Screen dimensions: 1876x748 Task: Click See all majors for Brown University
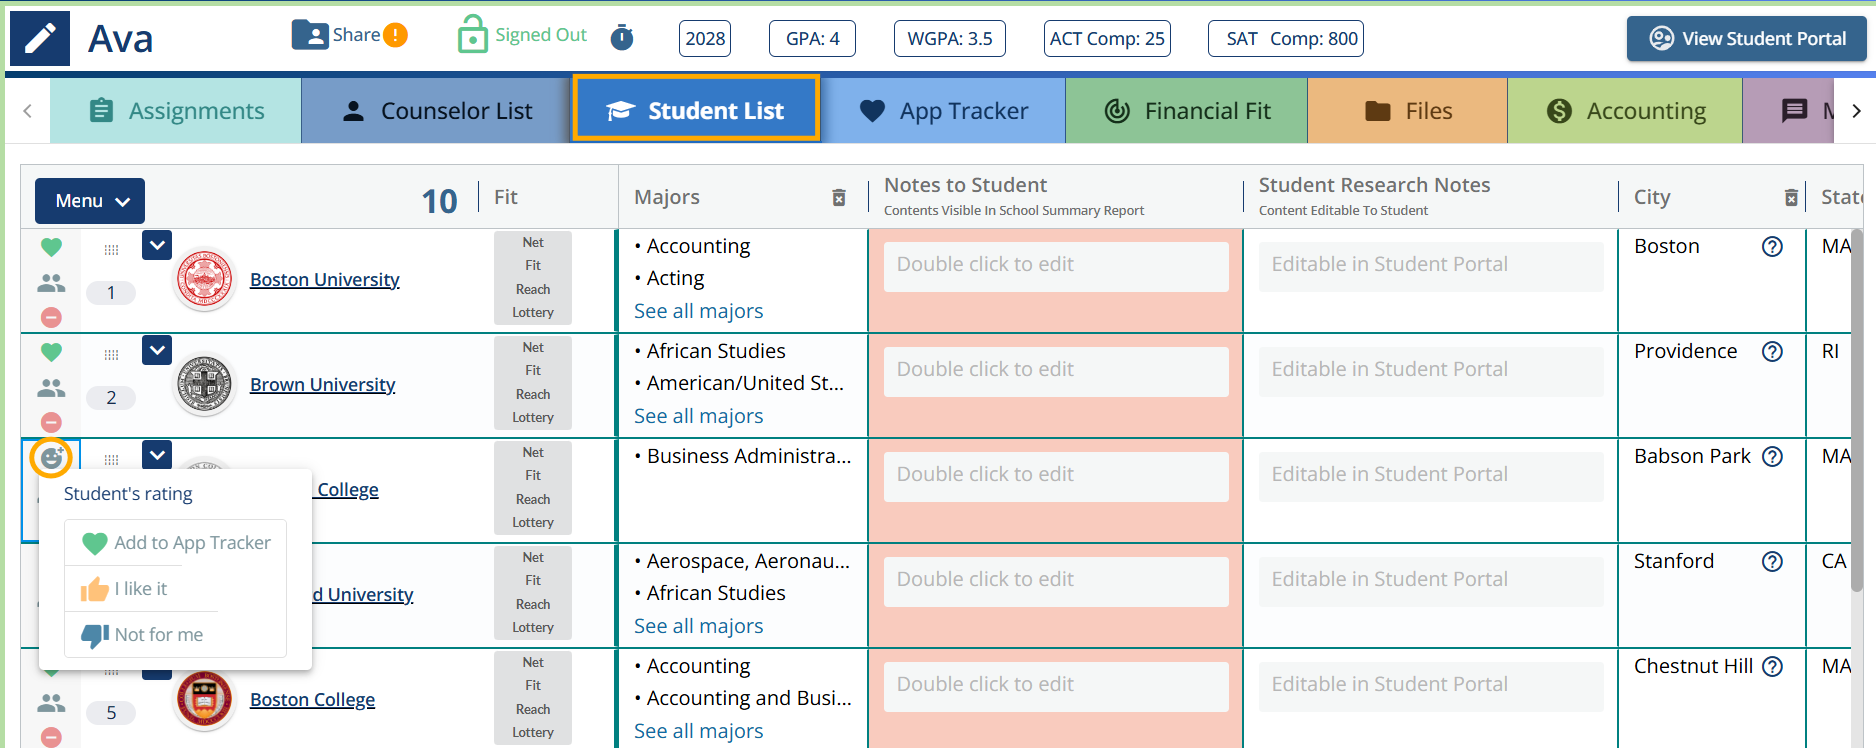pyautogui.click(x=699, y=416)
